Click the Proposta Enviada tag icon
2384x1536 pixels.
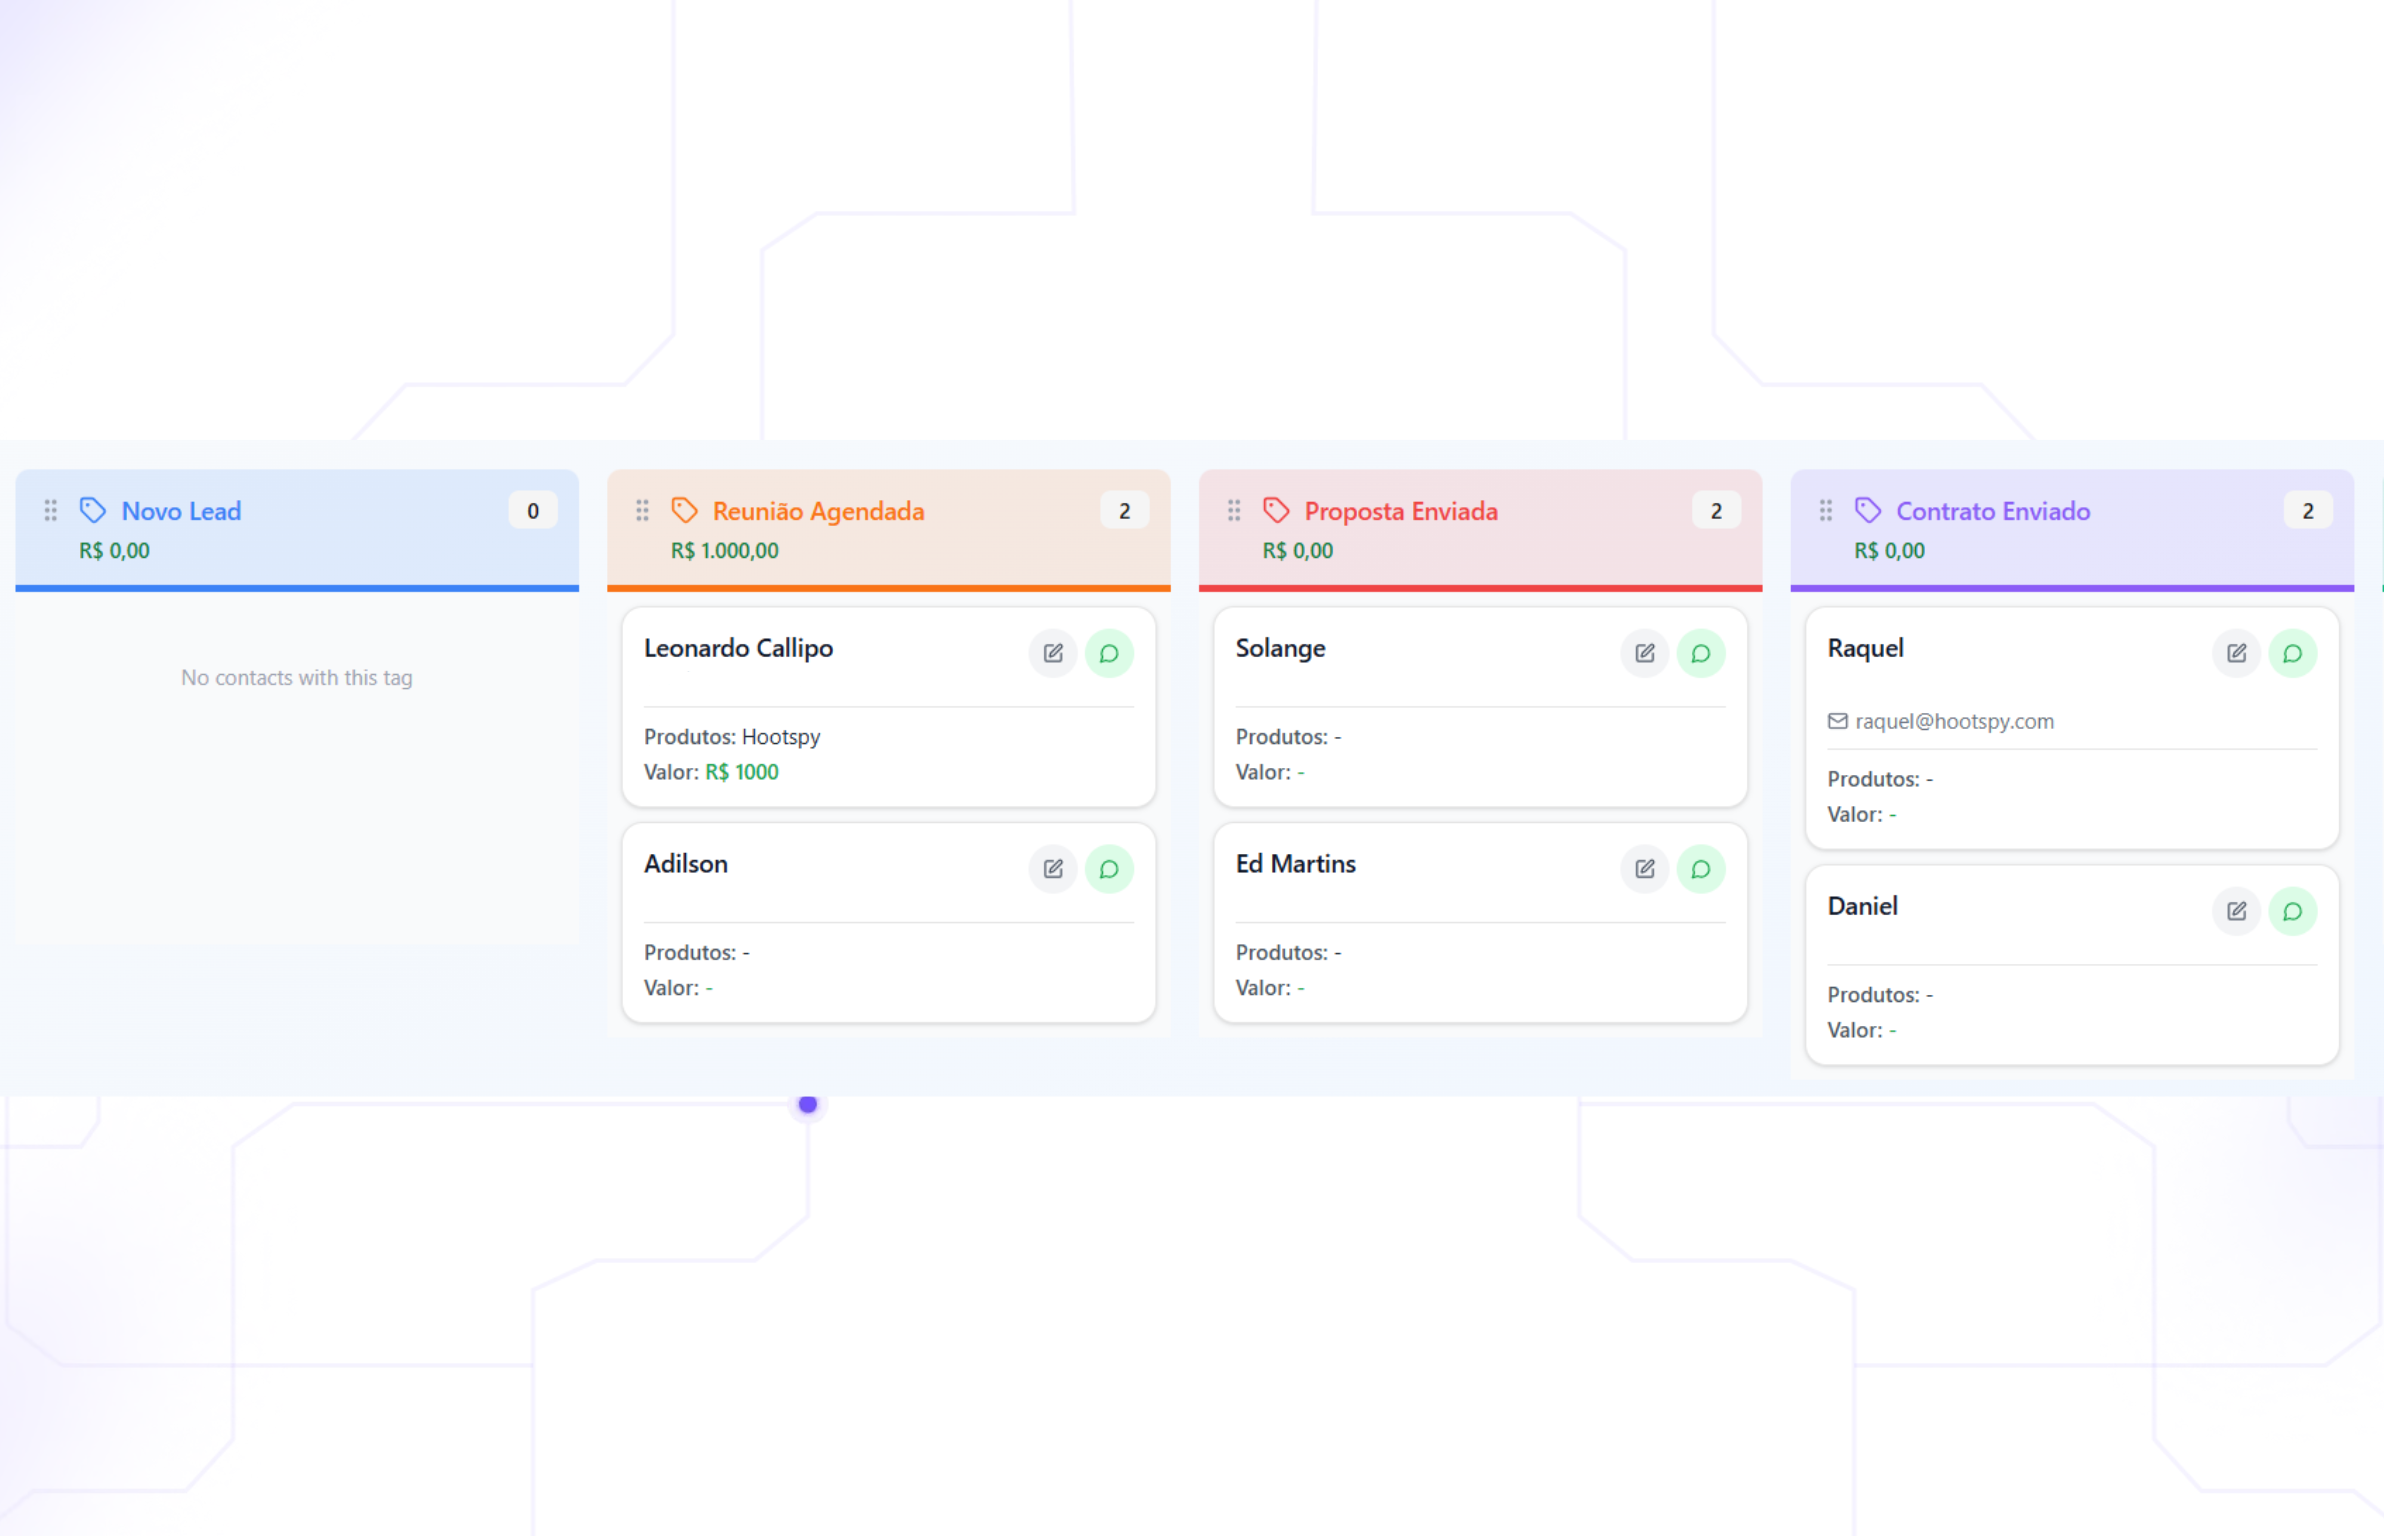click(1276, 511)
